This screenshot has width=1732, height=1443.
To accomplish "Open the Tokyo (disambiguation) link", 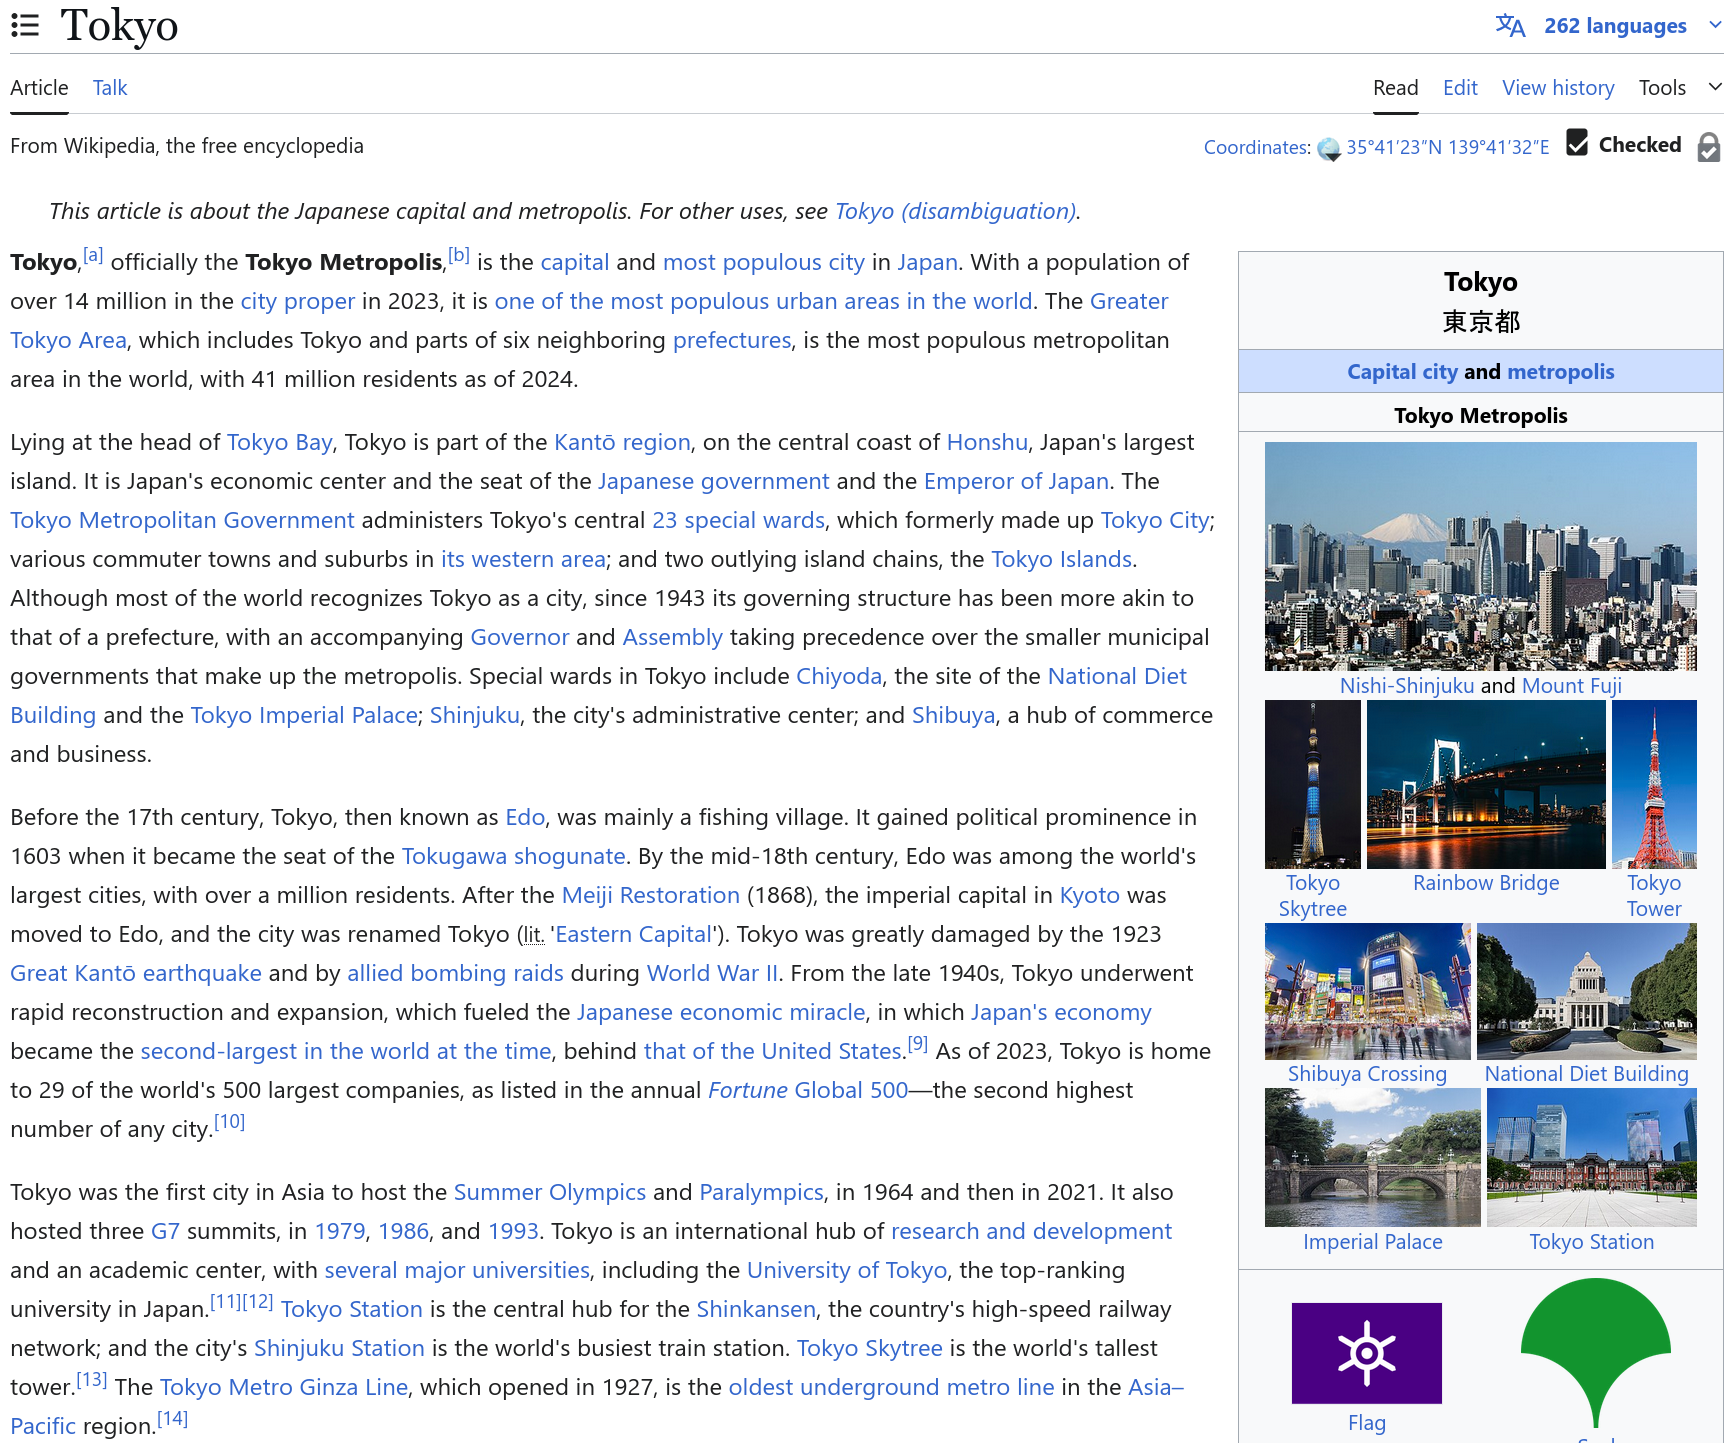I will tap(955, 211).
